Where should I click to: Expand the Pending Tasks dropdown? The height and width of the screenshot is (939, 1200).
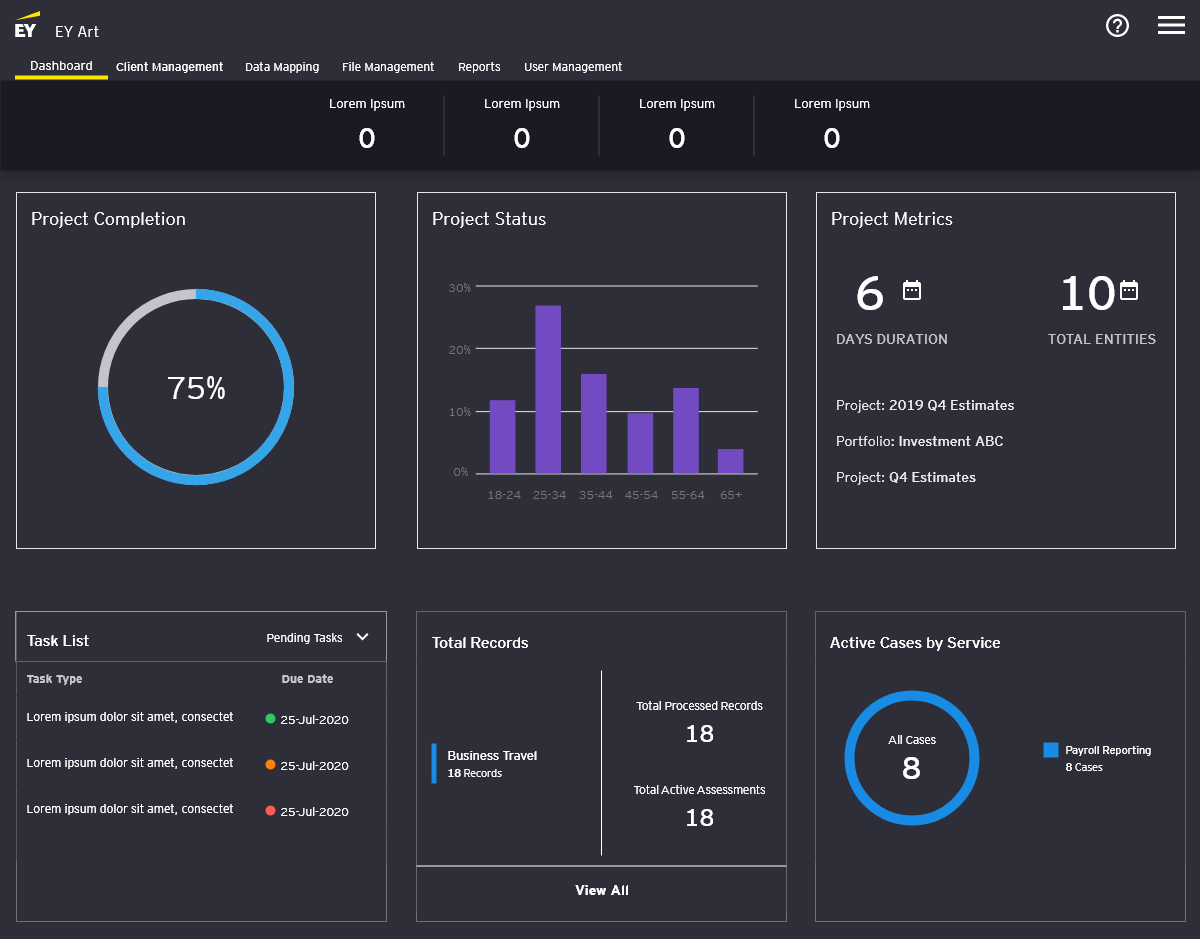pyautogui.click(x=318, y=638)
